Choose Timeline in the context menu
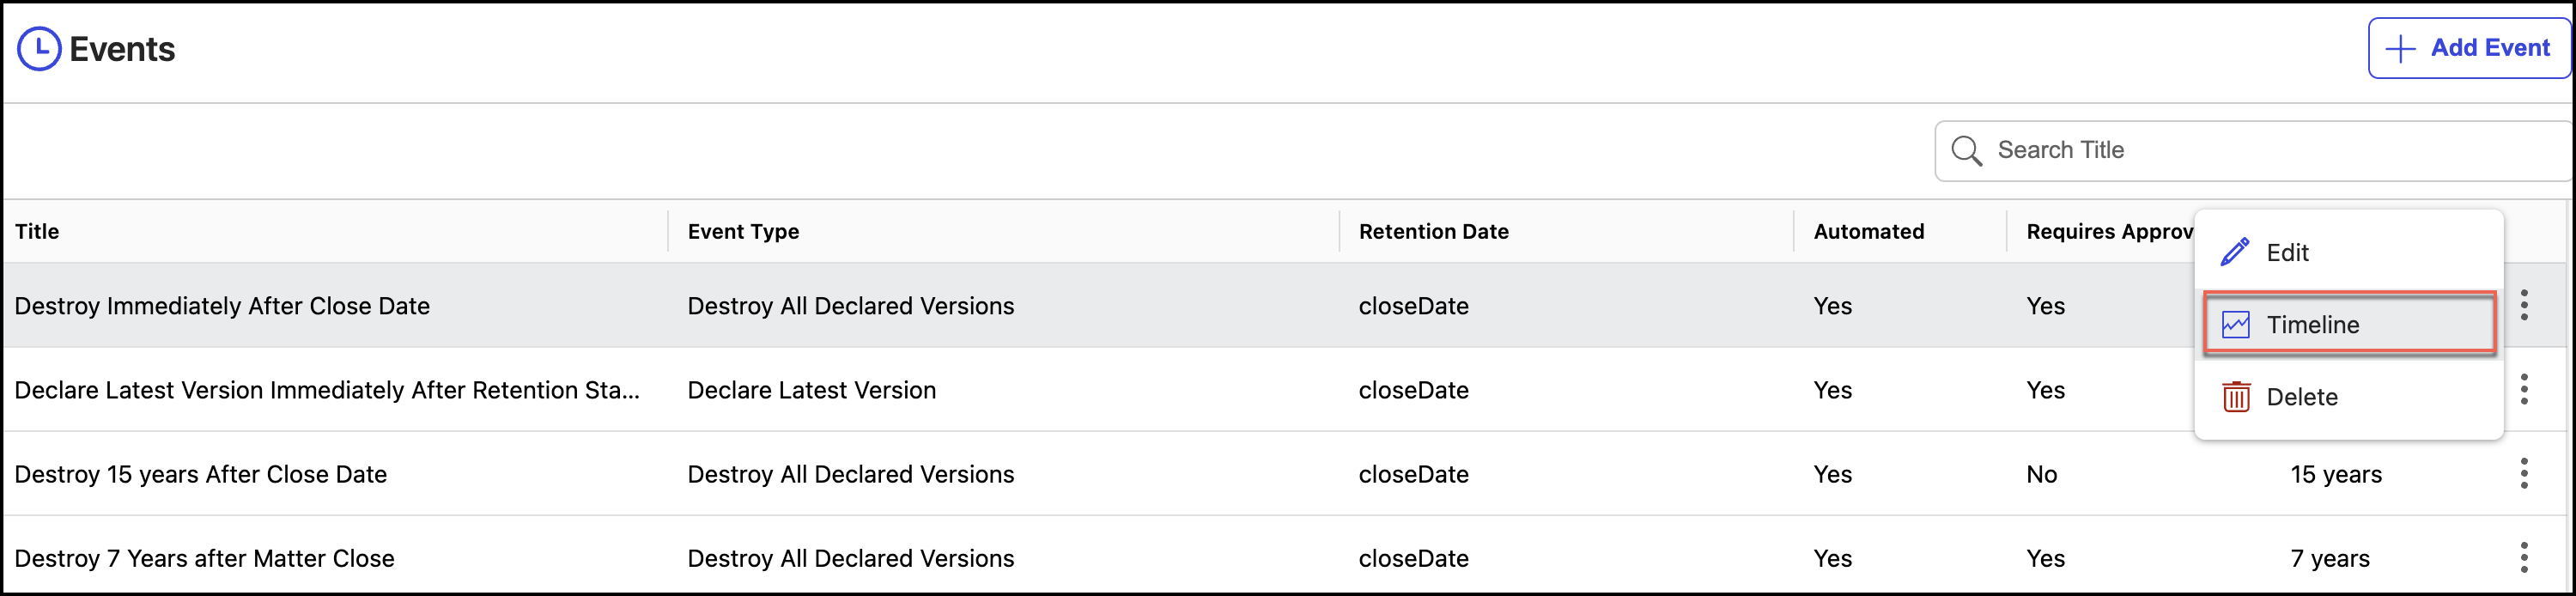2576x596 pixels. [2312, 325]
